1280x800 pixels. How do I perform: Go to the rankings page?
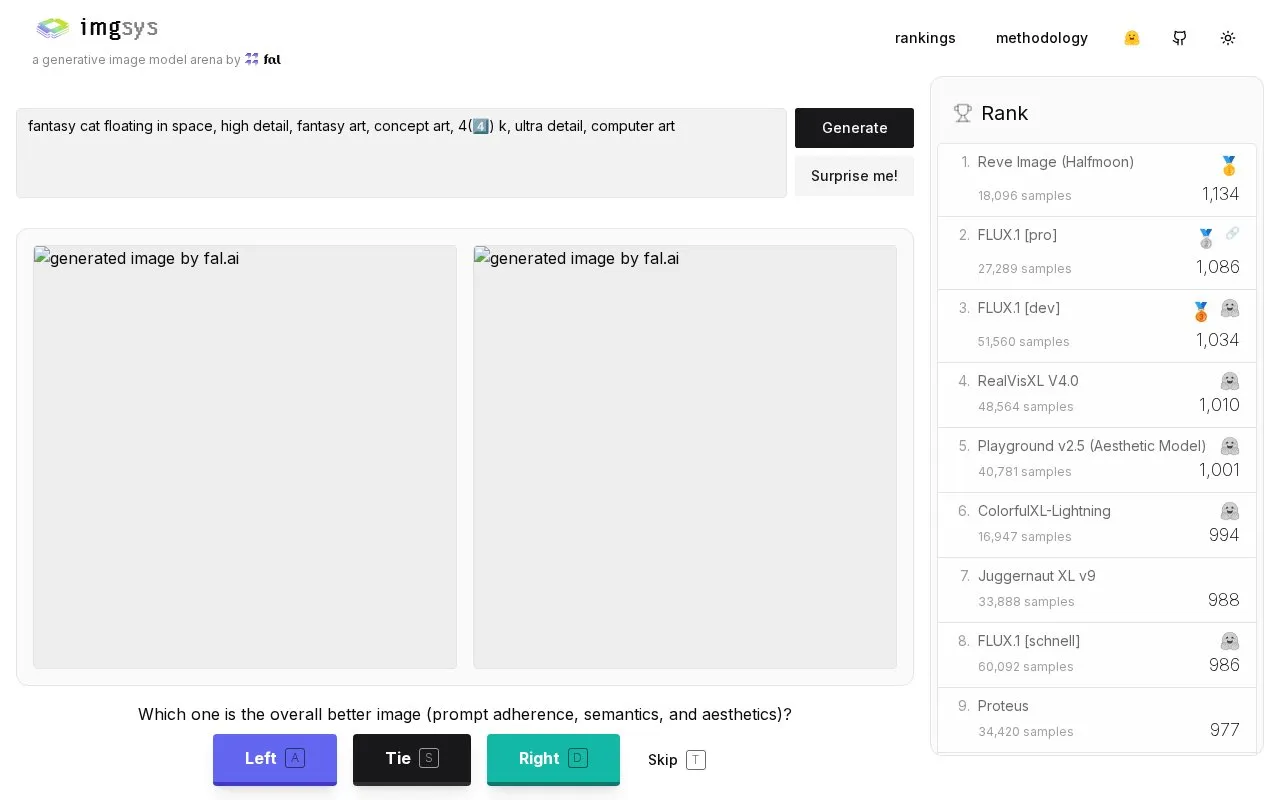pyautogui.click(x=925, y=38)
